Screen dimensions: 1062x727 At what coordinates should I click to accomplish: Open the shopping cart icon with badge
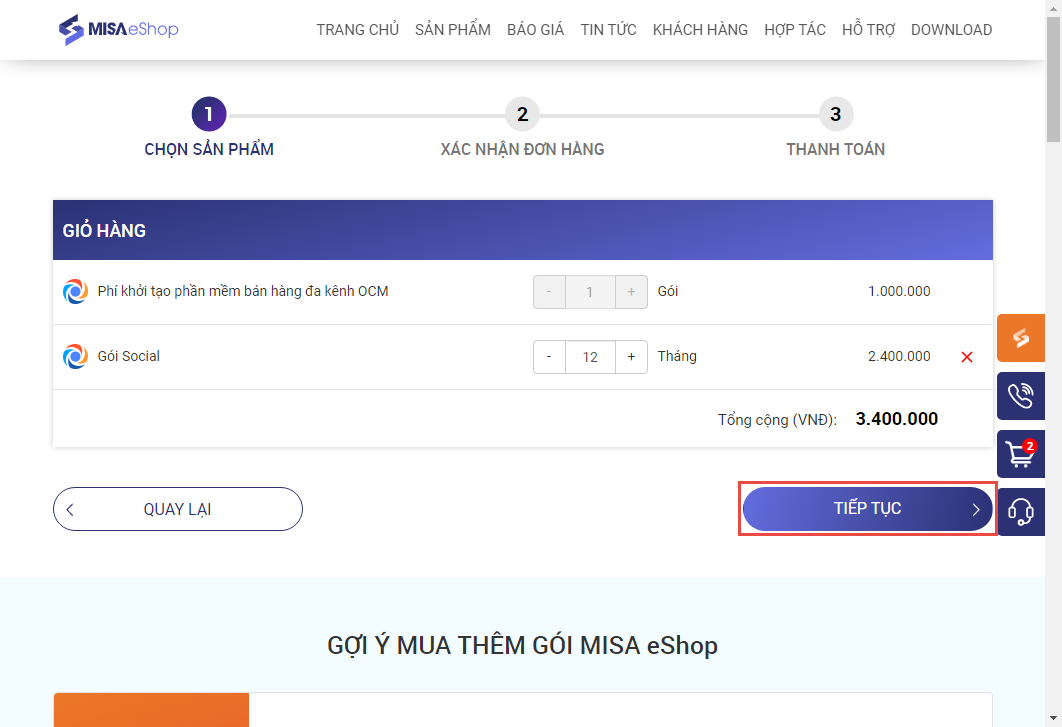click(1021, 454)
